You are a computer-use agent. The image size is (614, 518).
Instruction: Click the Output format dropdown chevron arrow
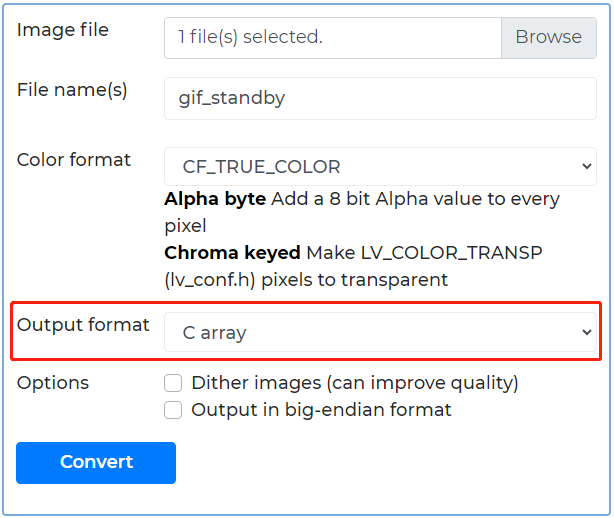586,333
